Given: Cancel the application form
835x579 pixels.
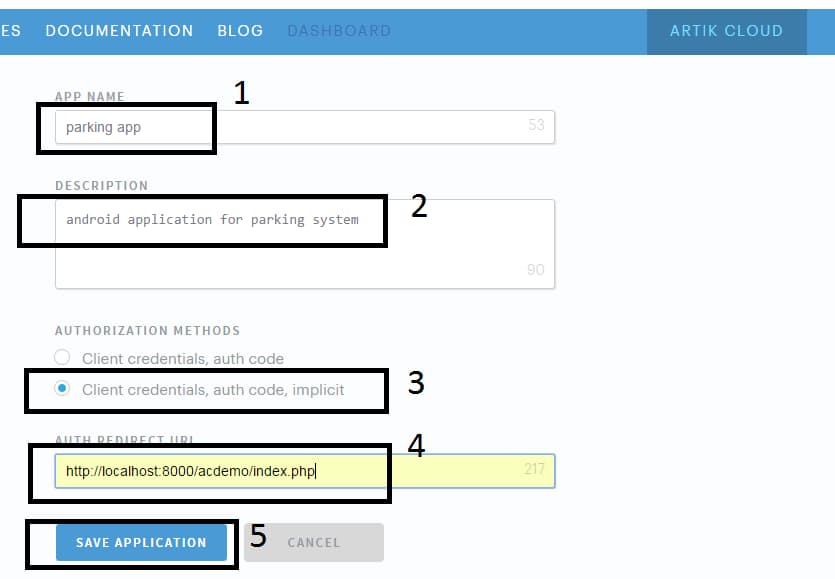Looking at the screenshot, I should click(x=314, y=542).
